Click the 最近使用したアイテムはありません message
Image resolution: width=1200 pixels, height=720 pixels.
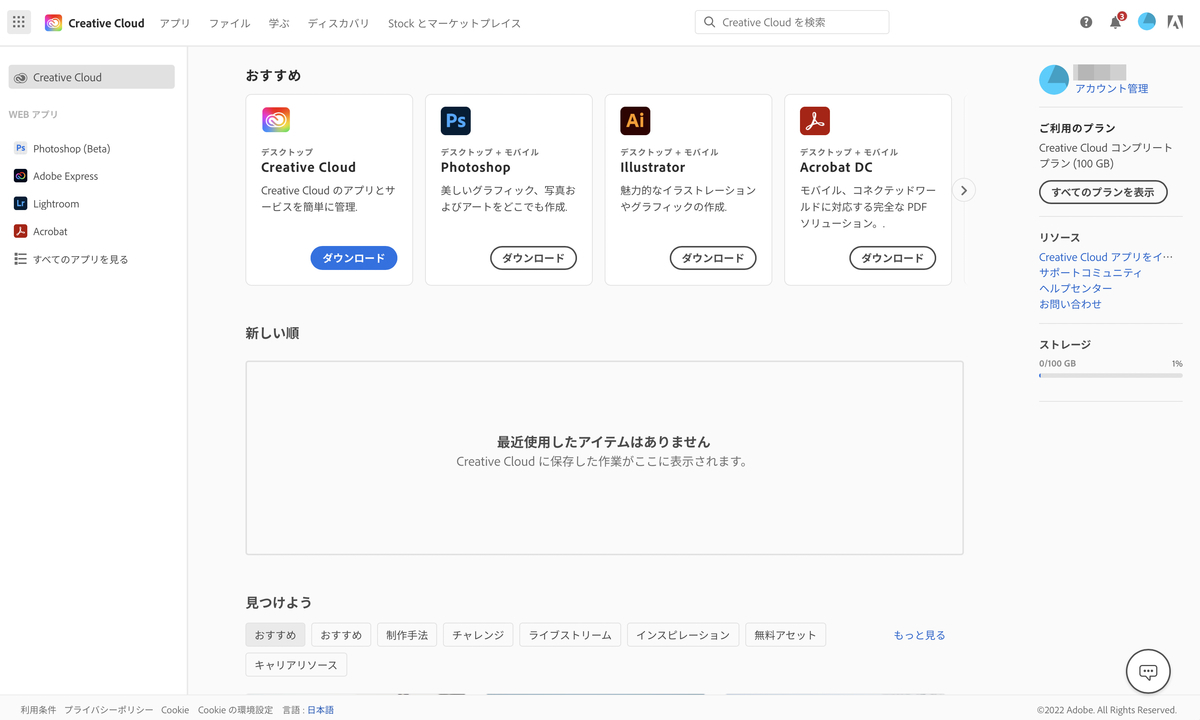[x=604, y=442]
